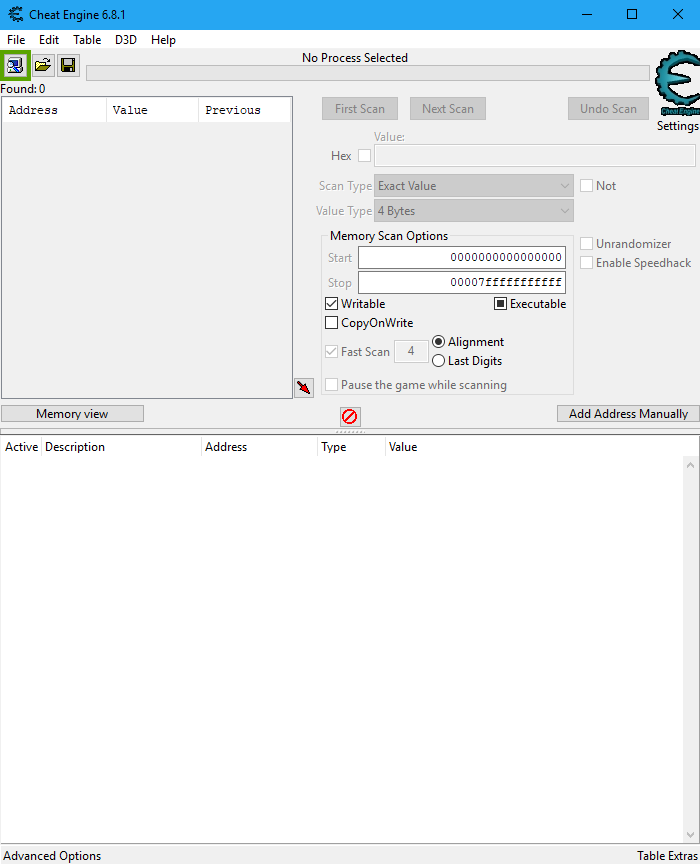Open the Edit menu
This screenshot has height=864, width=700.
(x=49, y=40)
